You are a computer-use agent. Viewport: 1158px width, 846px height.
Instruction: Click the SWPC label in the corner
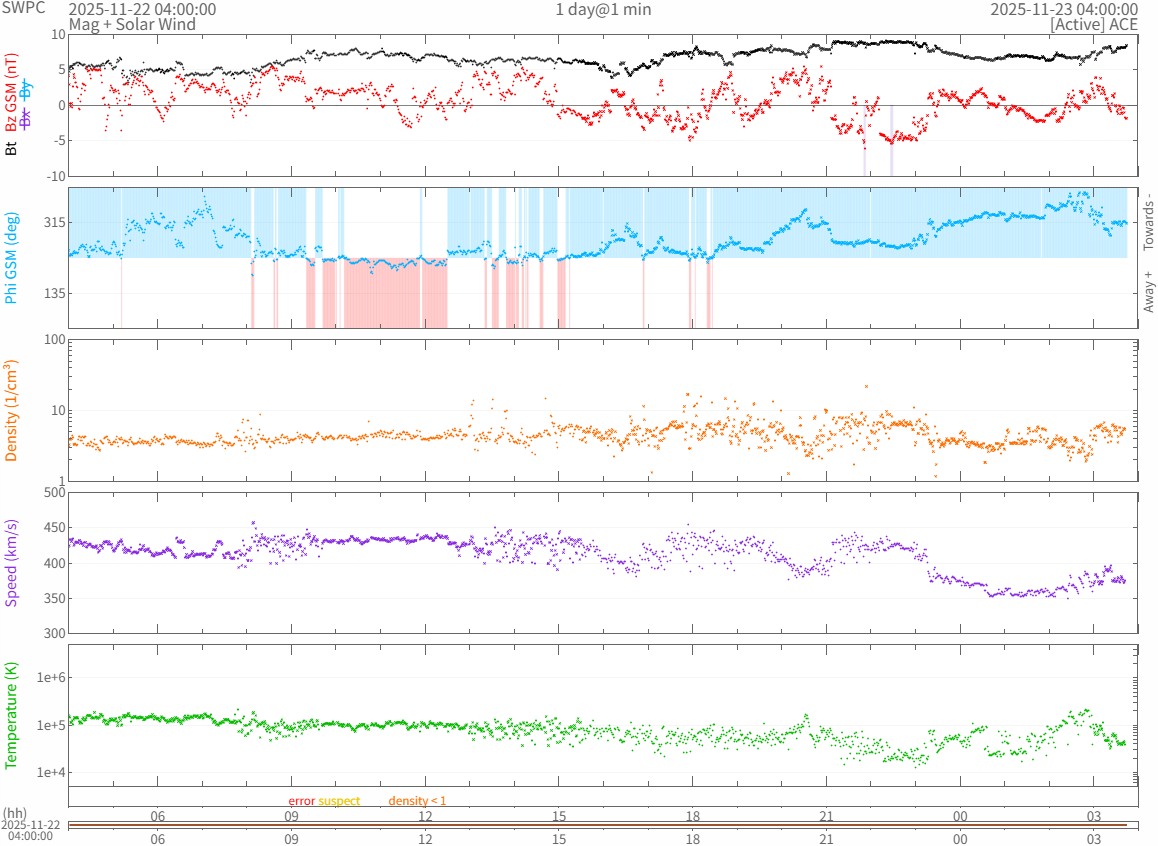pyautogui.click(x=23, y=8)
